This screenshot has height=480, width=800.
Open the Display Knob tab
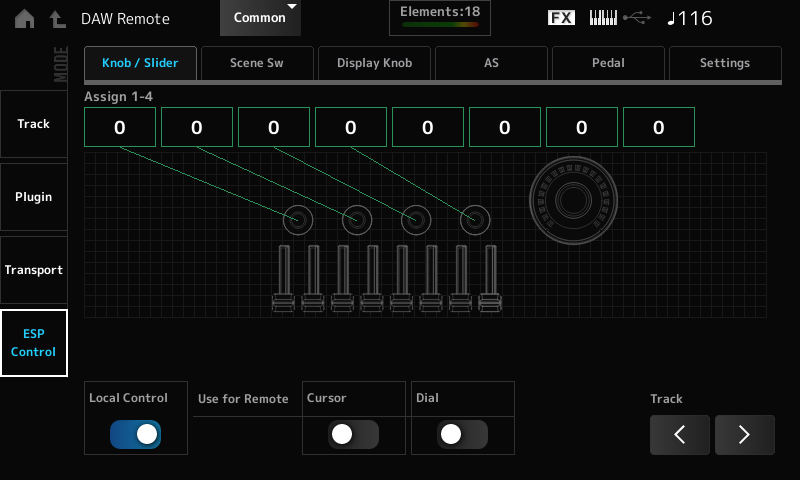point(374,63)
